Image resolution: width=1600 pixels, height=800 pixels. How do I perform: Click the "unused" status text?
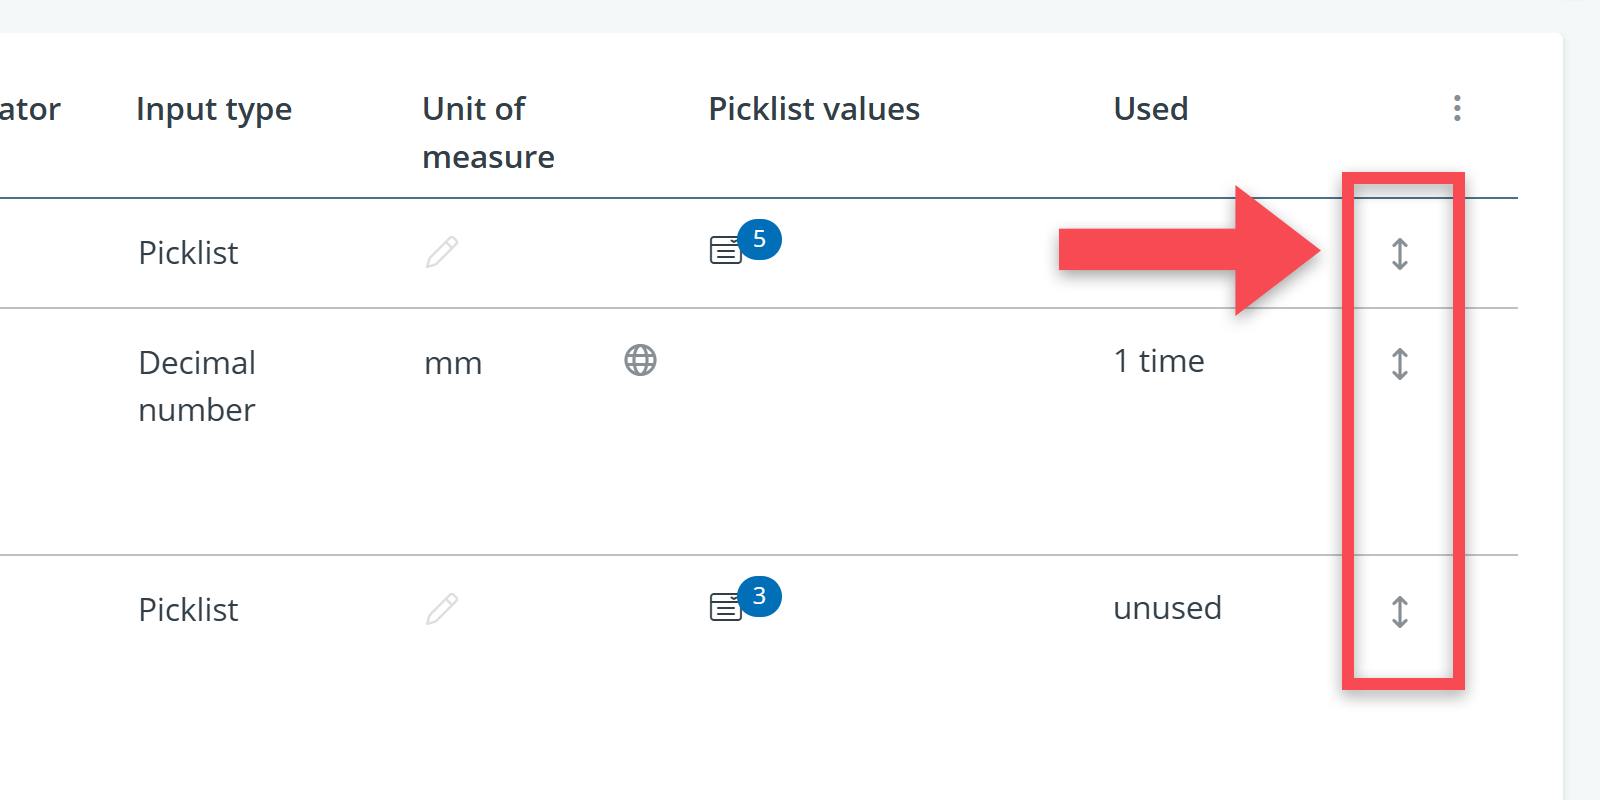(1167, 608)
